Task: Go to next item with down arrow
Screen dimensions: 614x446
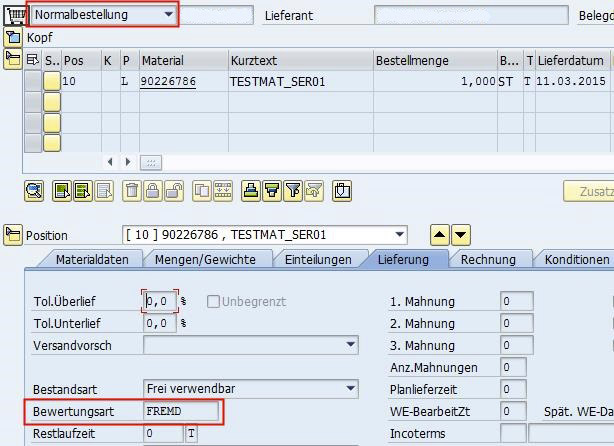Action: (461, 236)
